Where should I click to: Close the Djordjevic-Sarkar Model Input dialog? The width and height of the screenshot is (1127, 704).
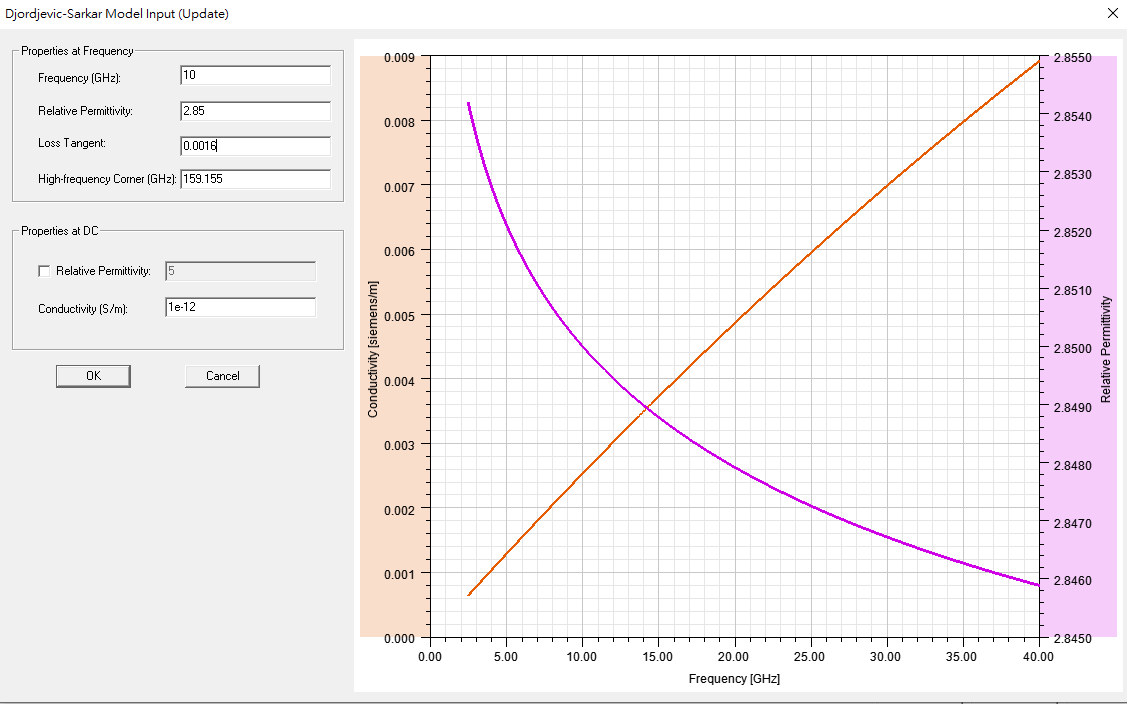1112,14
